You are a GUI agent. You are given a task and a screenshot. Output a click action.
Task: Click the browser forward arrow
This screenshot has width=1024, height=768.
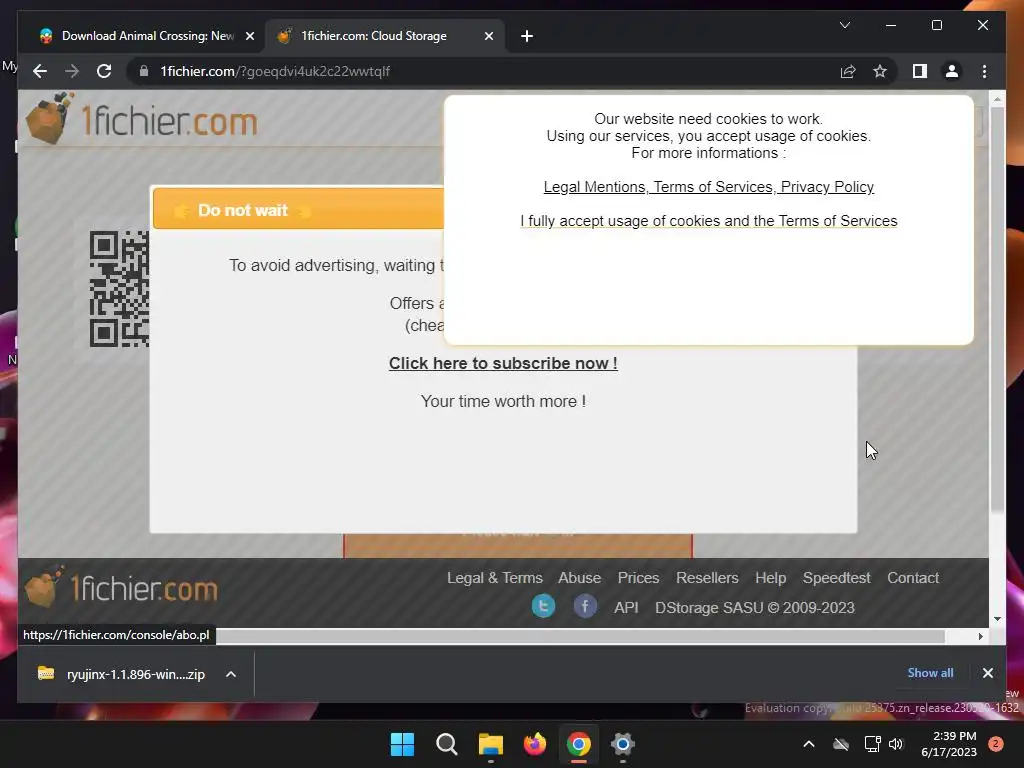pos(72,71)
